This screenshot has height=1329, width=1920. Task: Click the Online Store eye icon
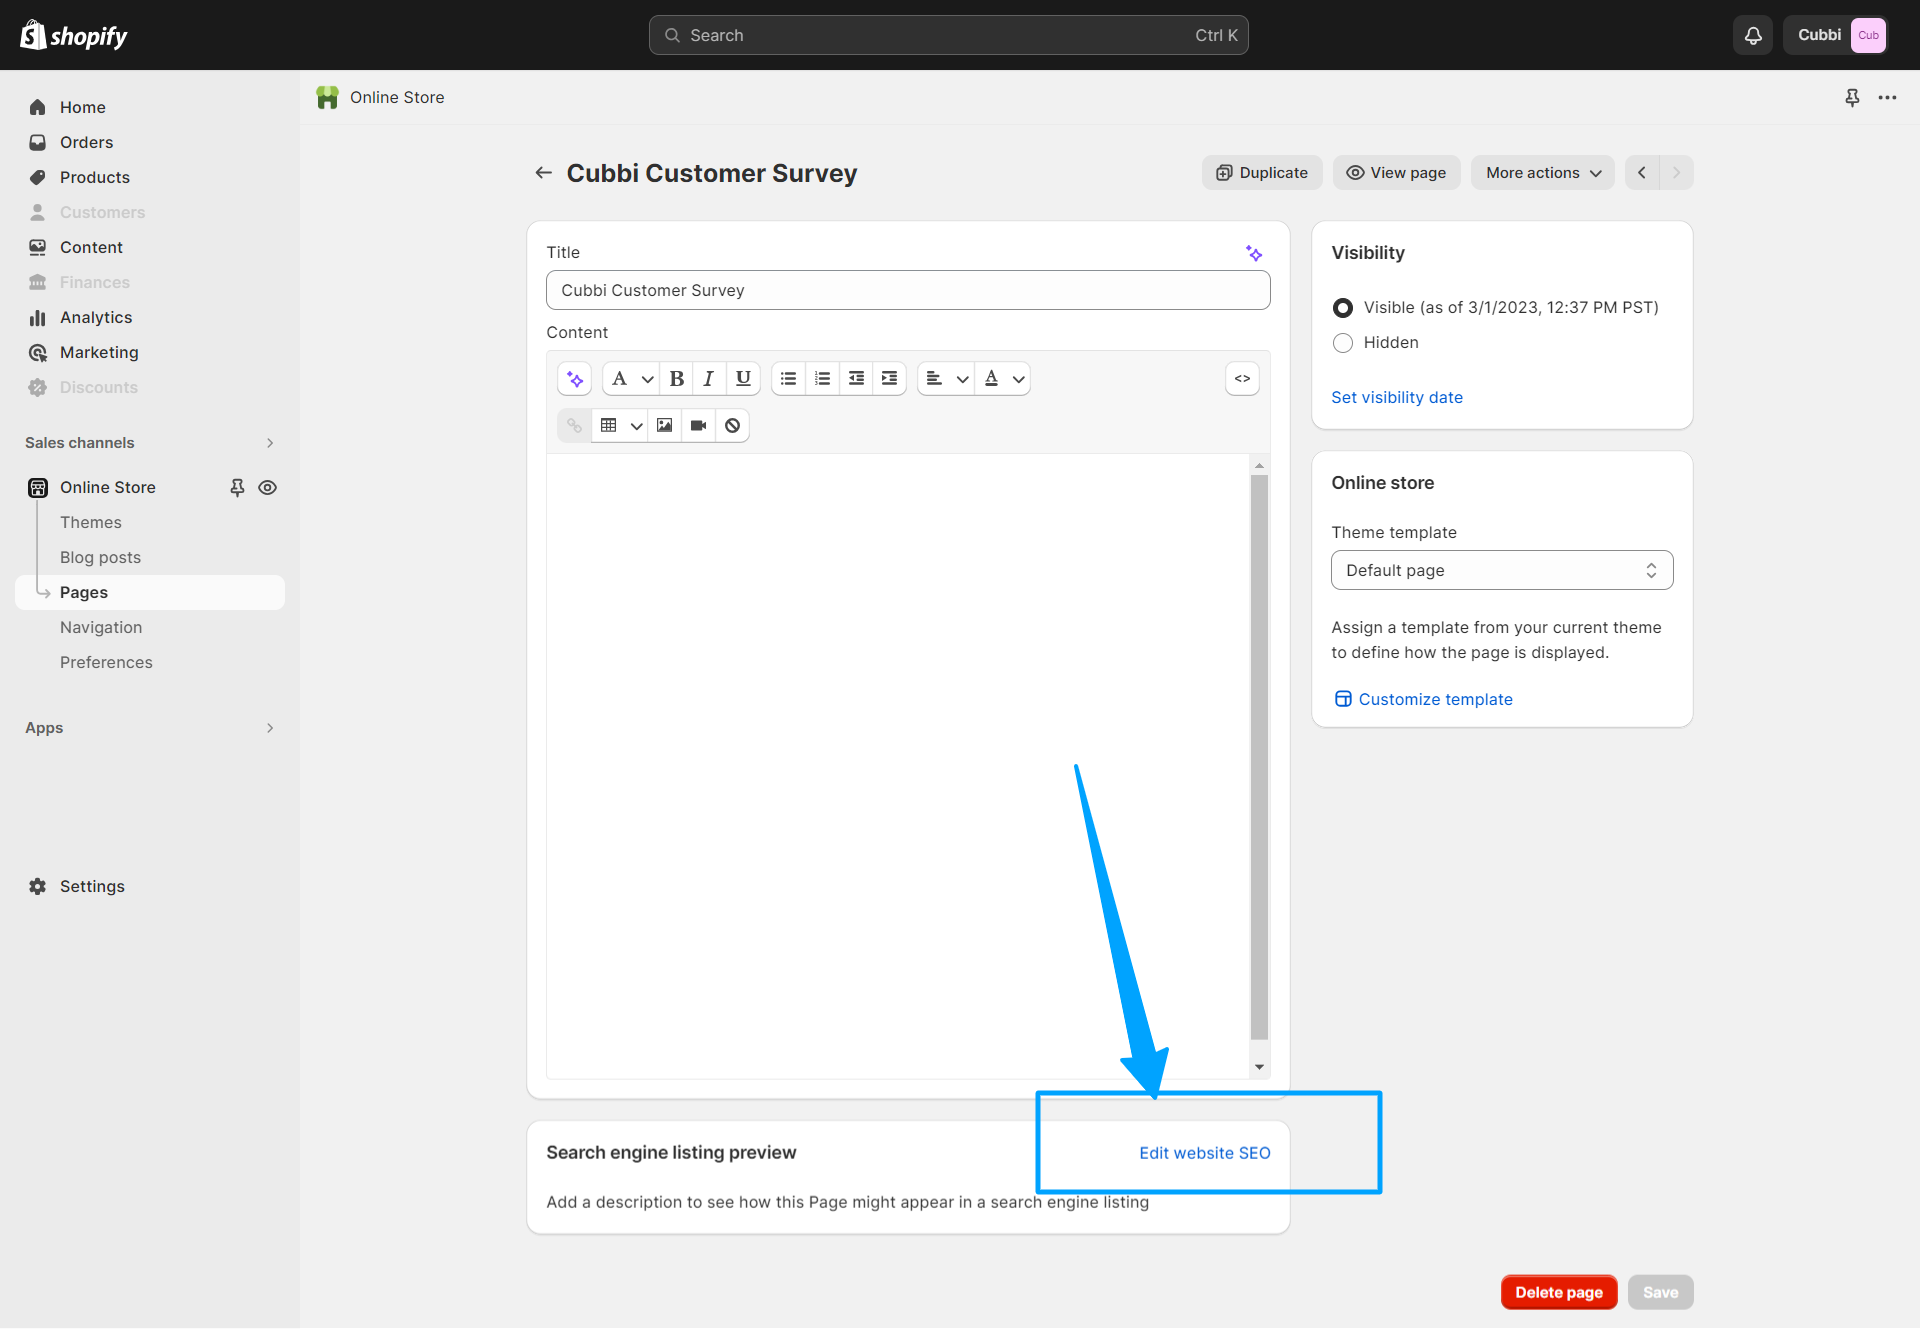[268, 488]
